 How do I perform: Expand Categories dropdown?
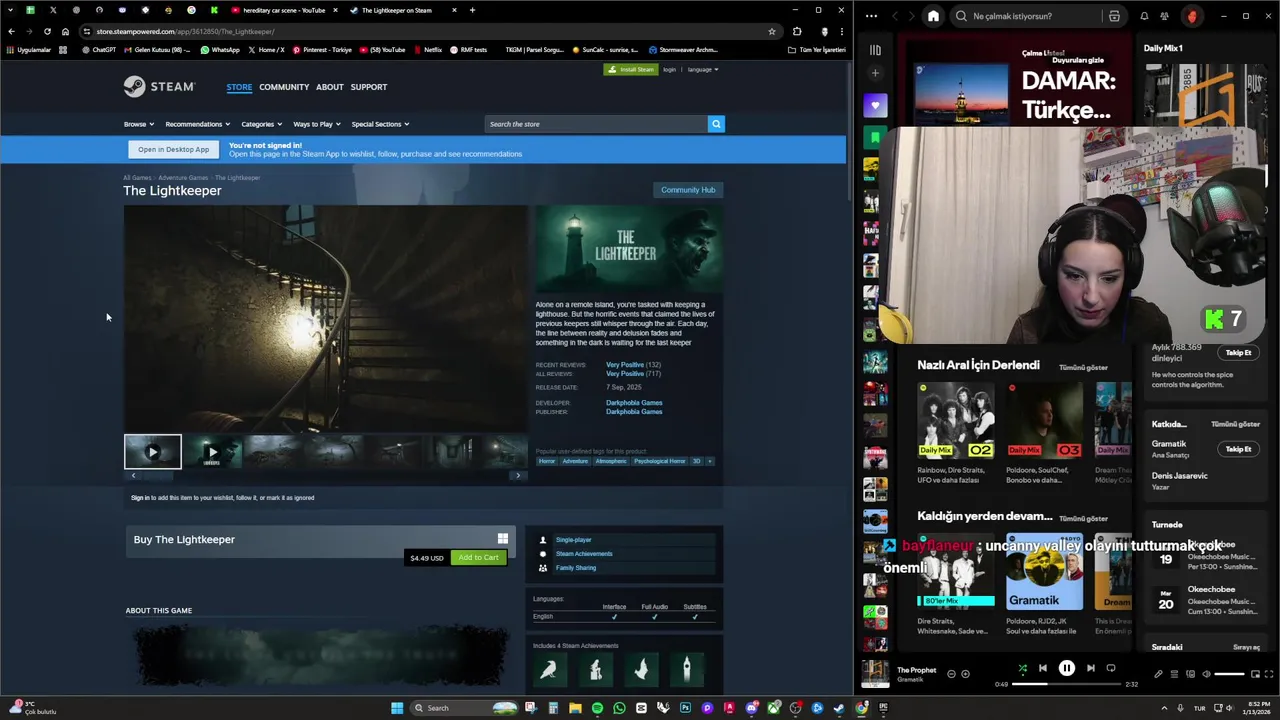coord(261,124)
